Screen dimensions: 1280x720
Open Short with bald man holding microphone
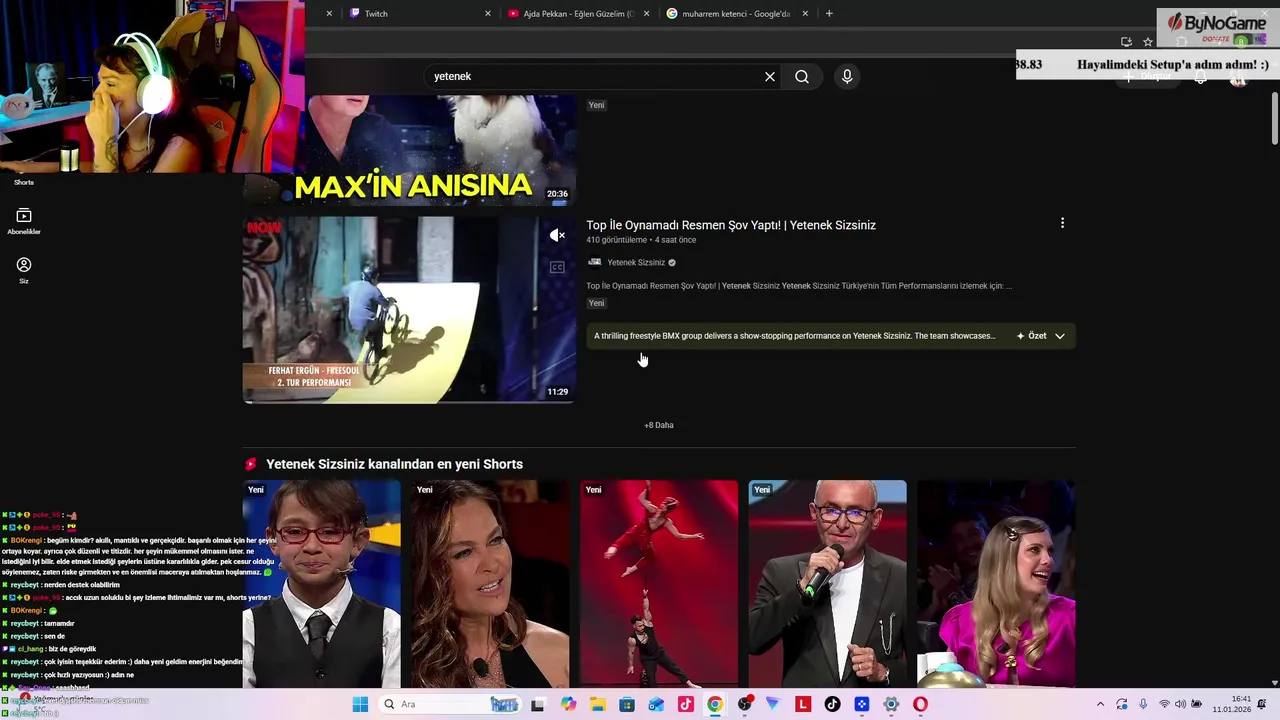coord(828,584)
